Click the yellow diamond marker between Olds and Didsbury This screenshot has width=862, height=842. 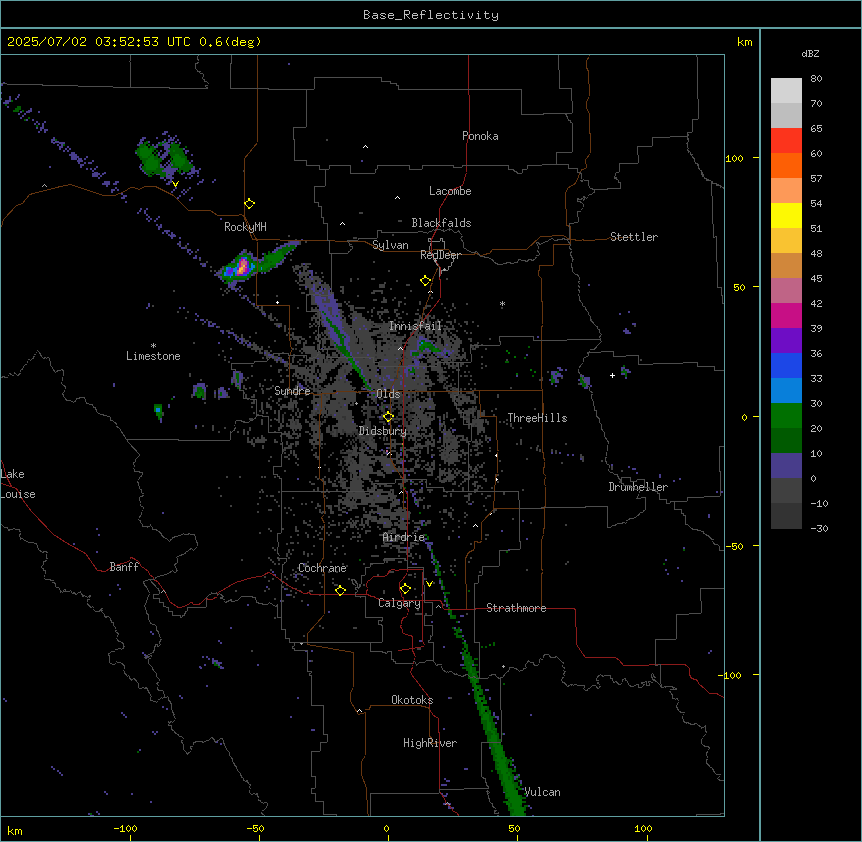point(388,417)
